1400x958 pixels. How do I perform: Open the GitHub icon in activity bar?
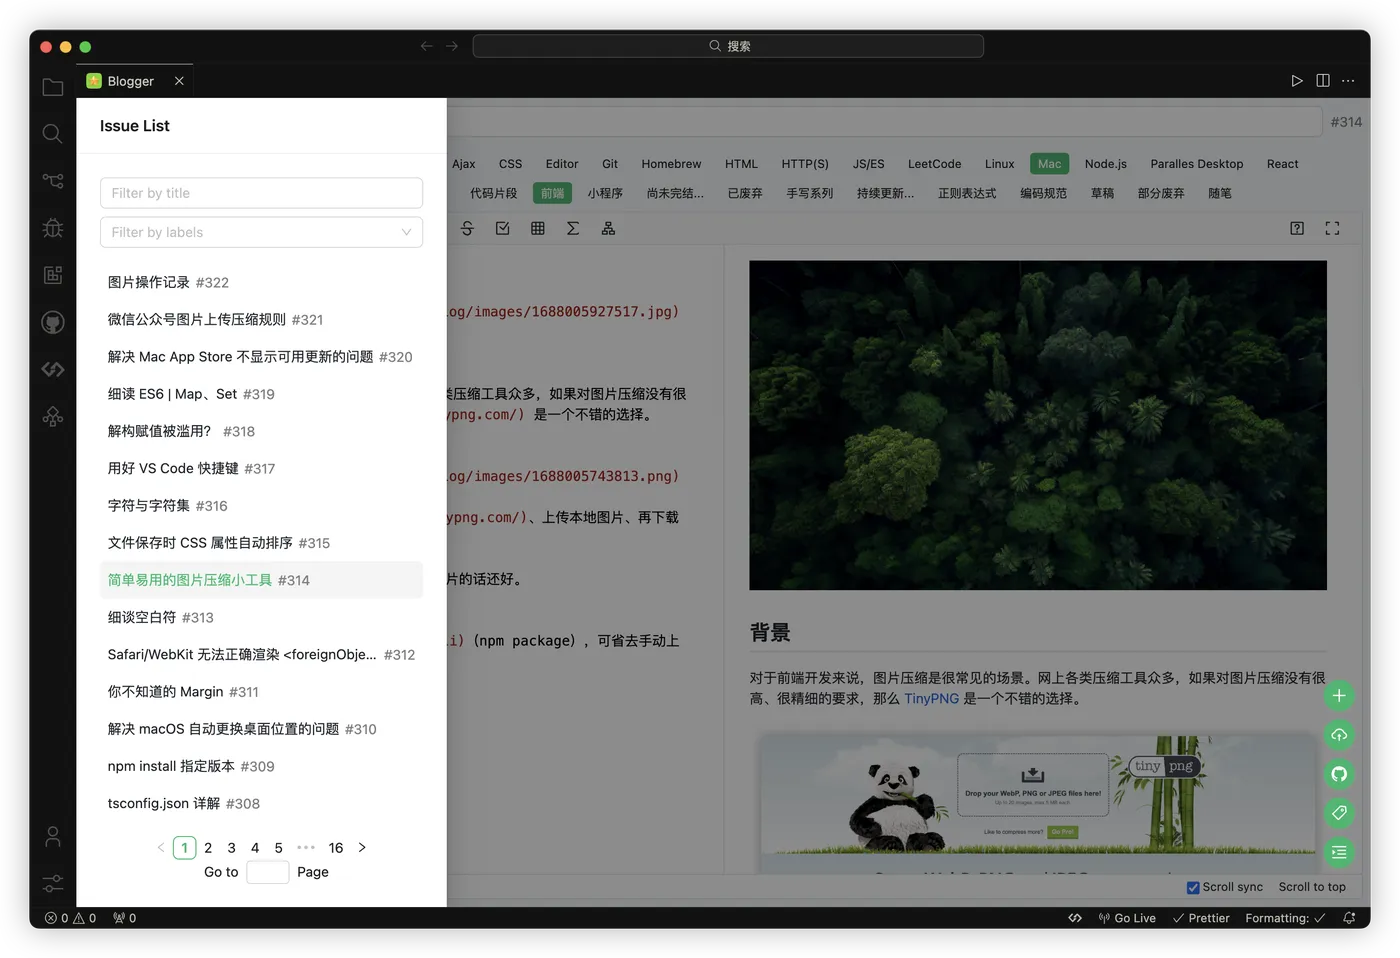(53, 322)
